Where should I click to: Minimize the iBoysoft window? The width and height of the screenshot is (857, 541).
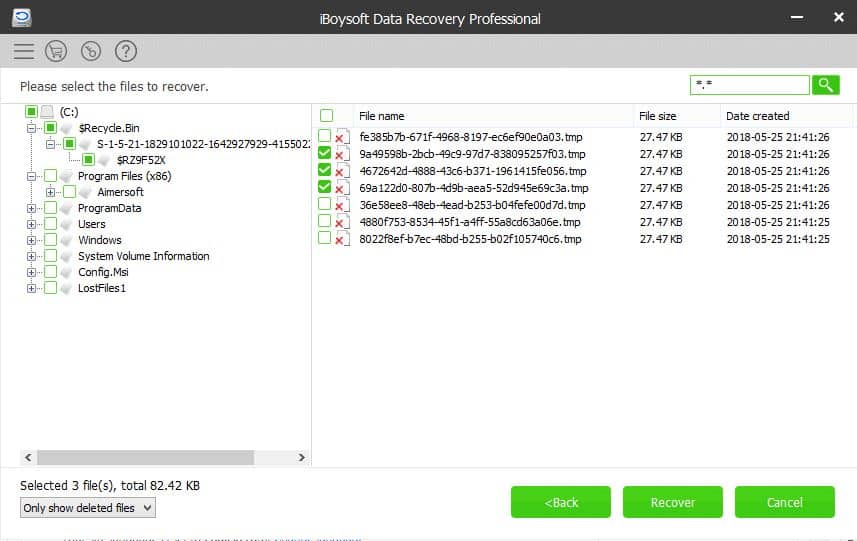pos(797,17)
